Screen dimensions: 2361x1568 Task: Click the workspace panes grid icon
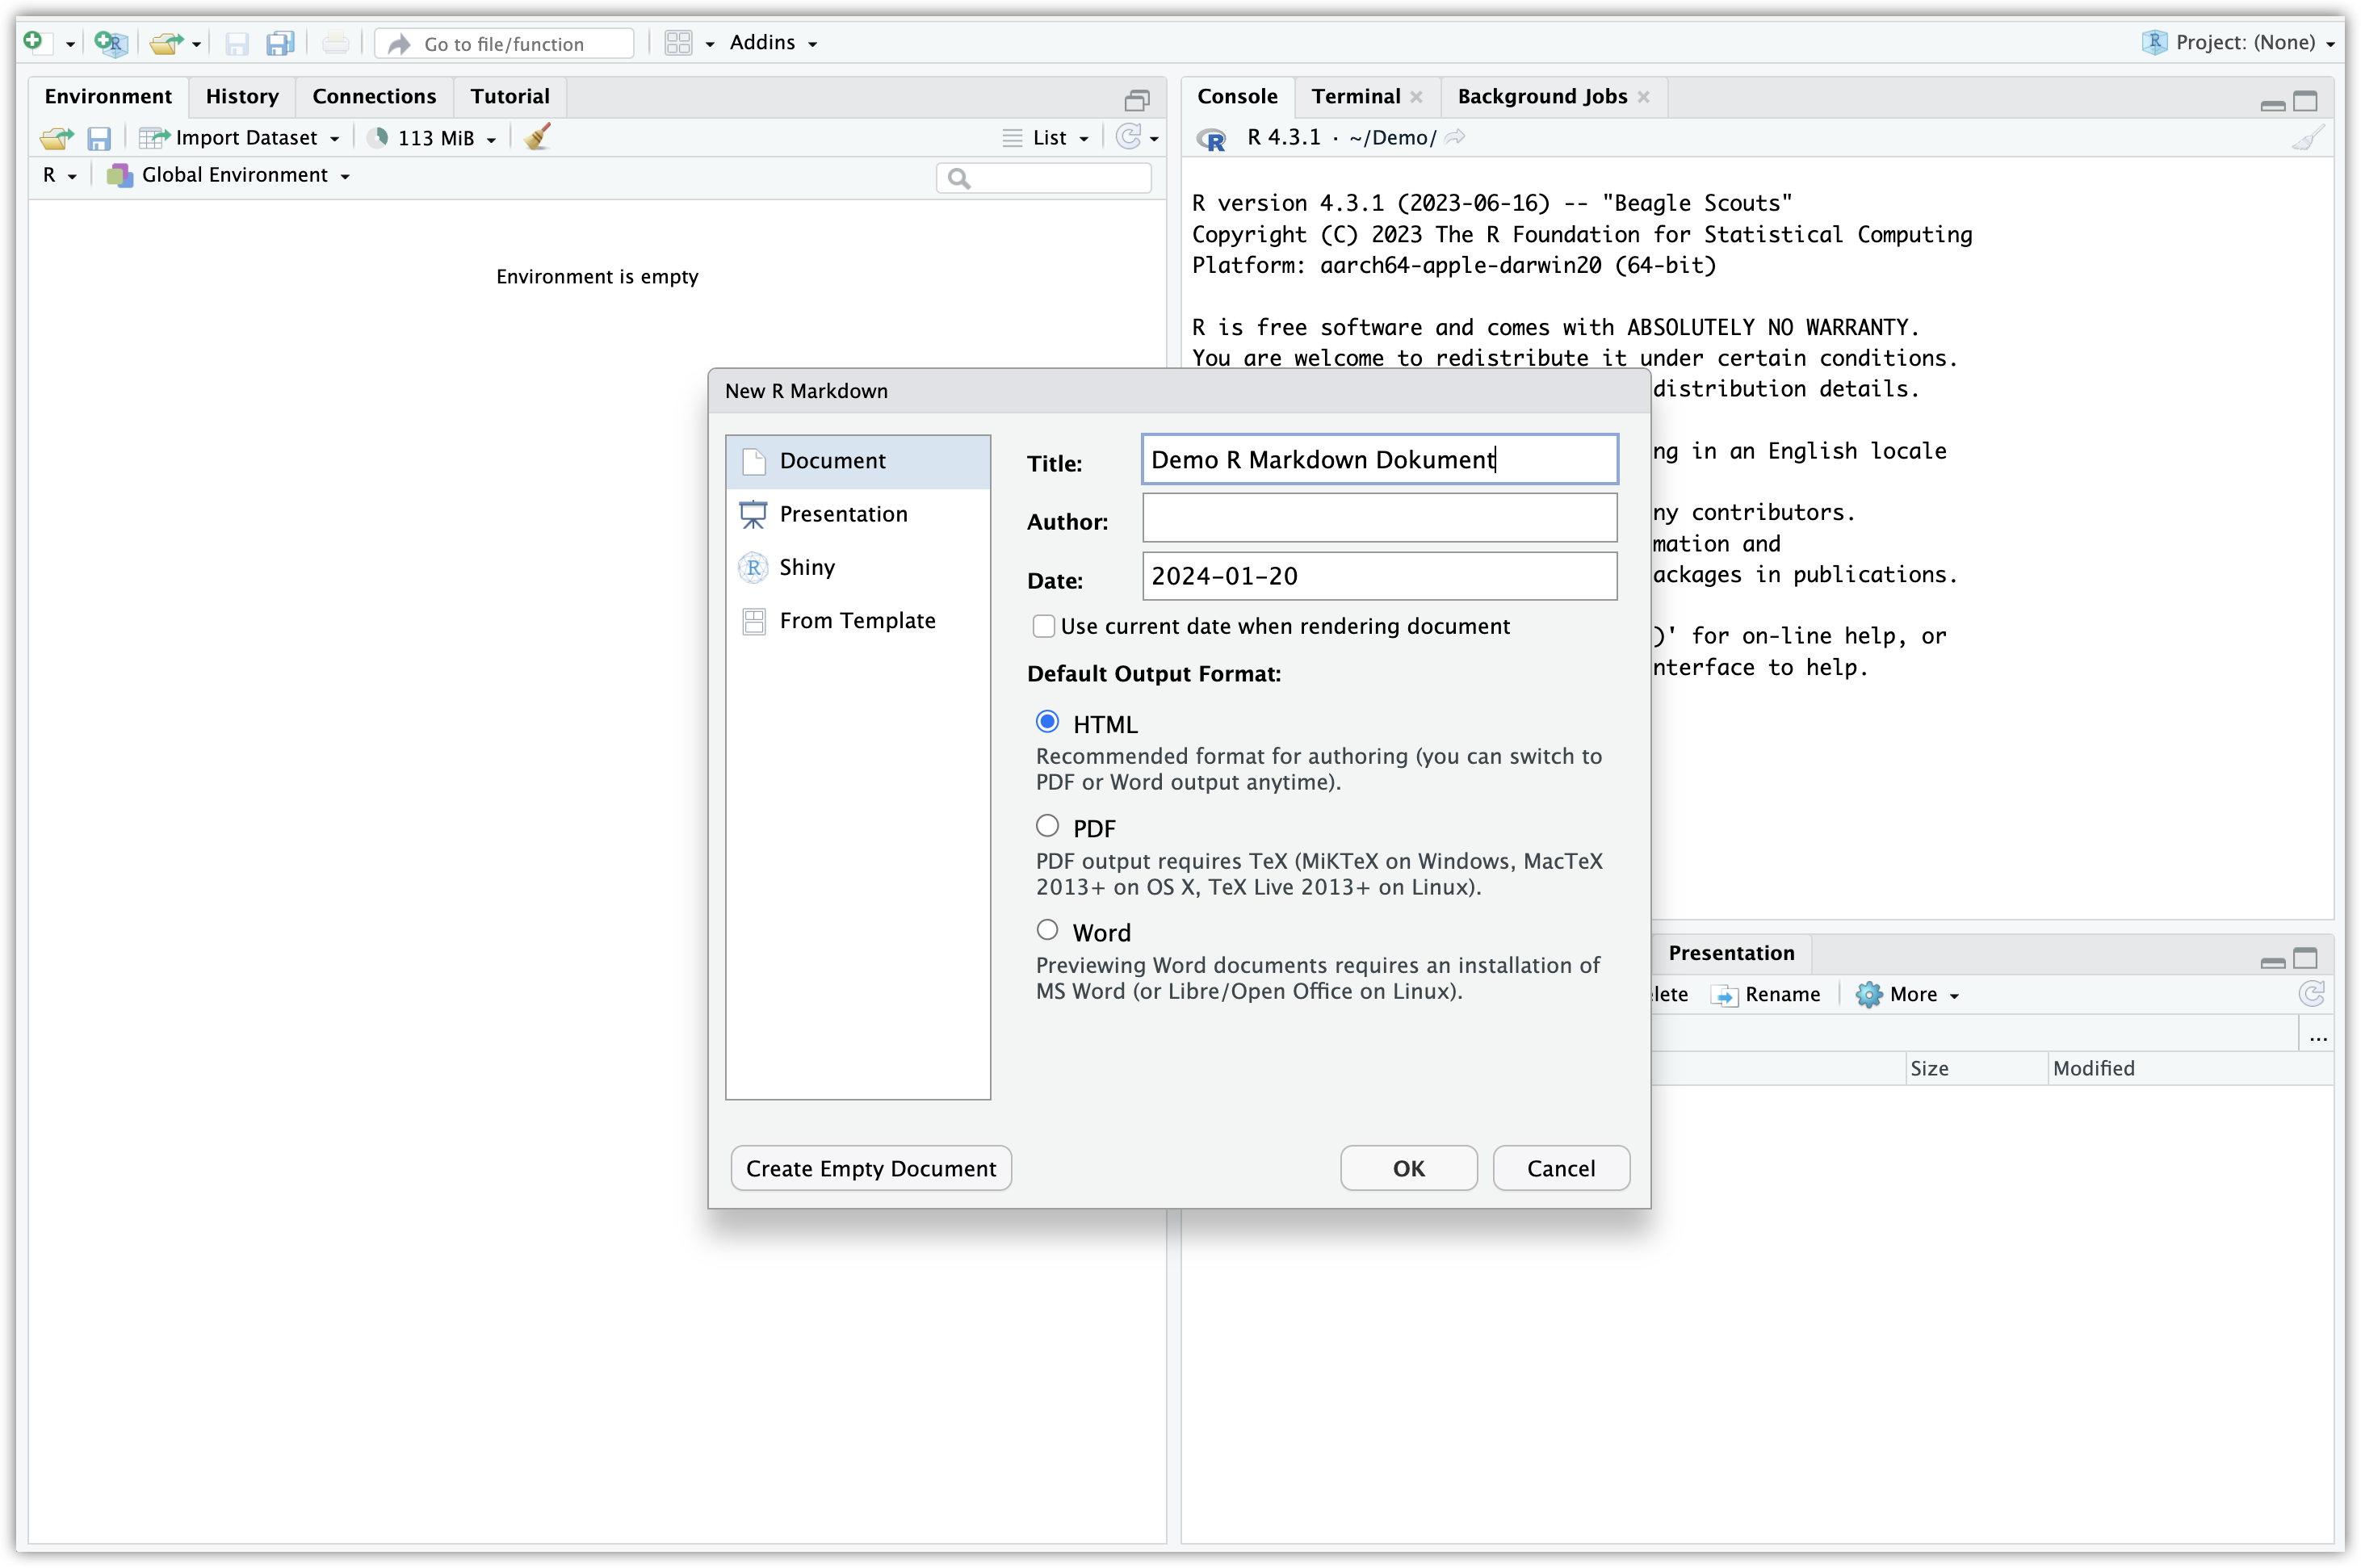pyautogui.click(x=678, y=42)
